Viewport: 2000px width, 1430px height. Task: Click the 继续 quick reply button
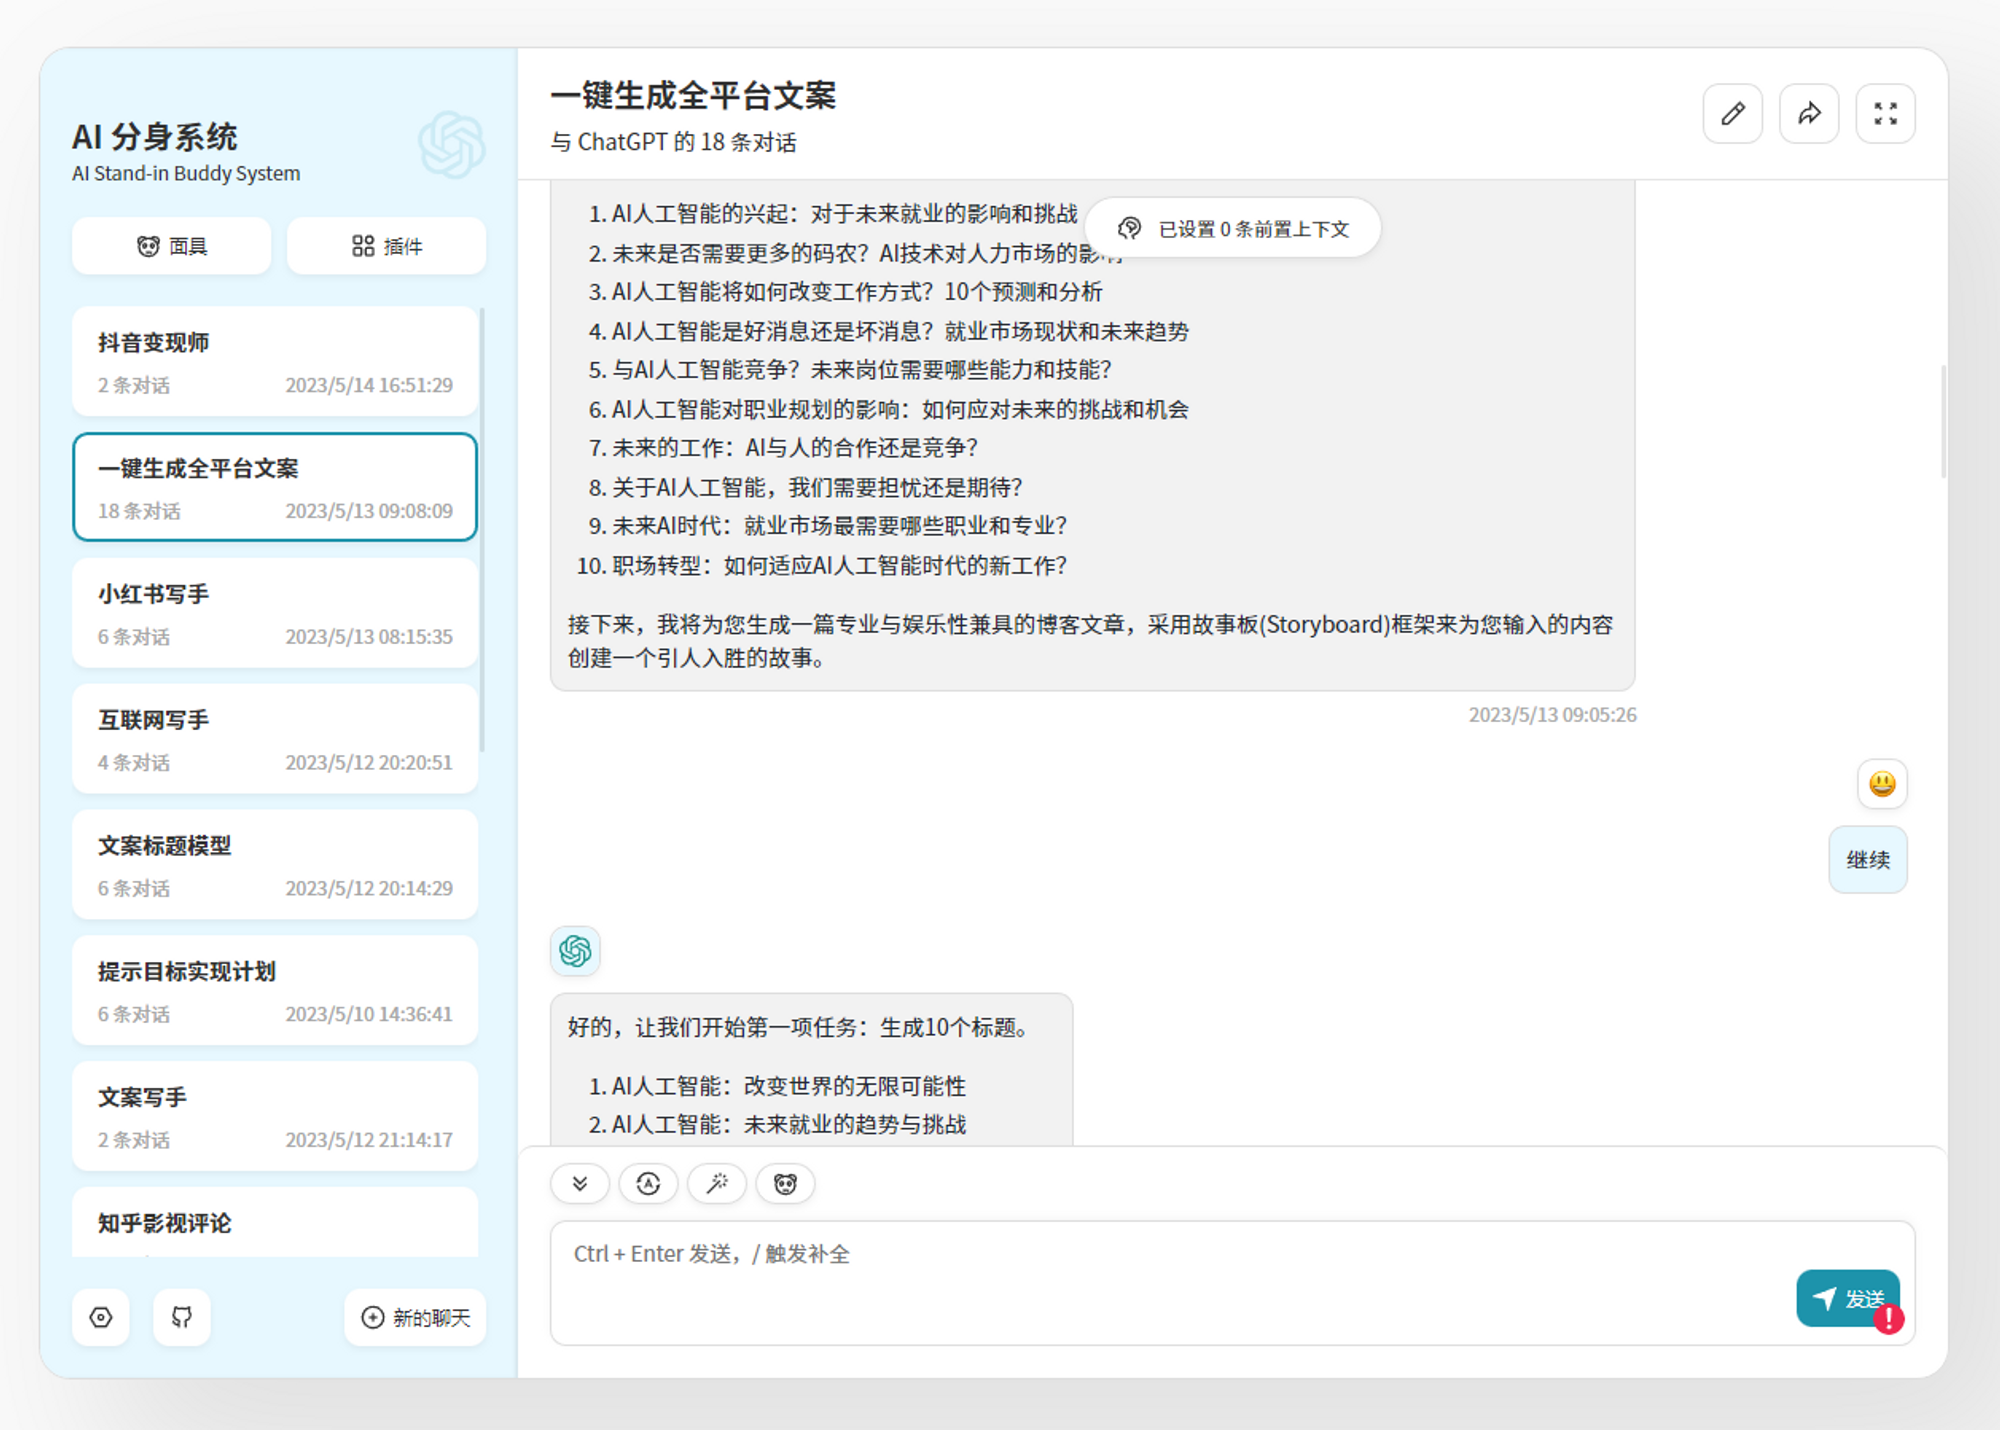pos(1868,859)
